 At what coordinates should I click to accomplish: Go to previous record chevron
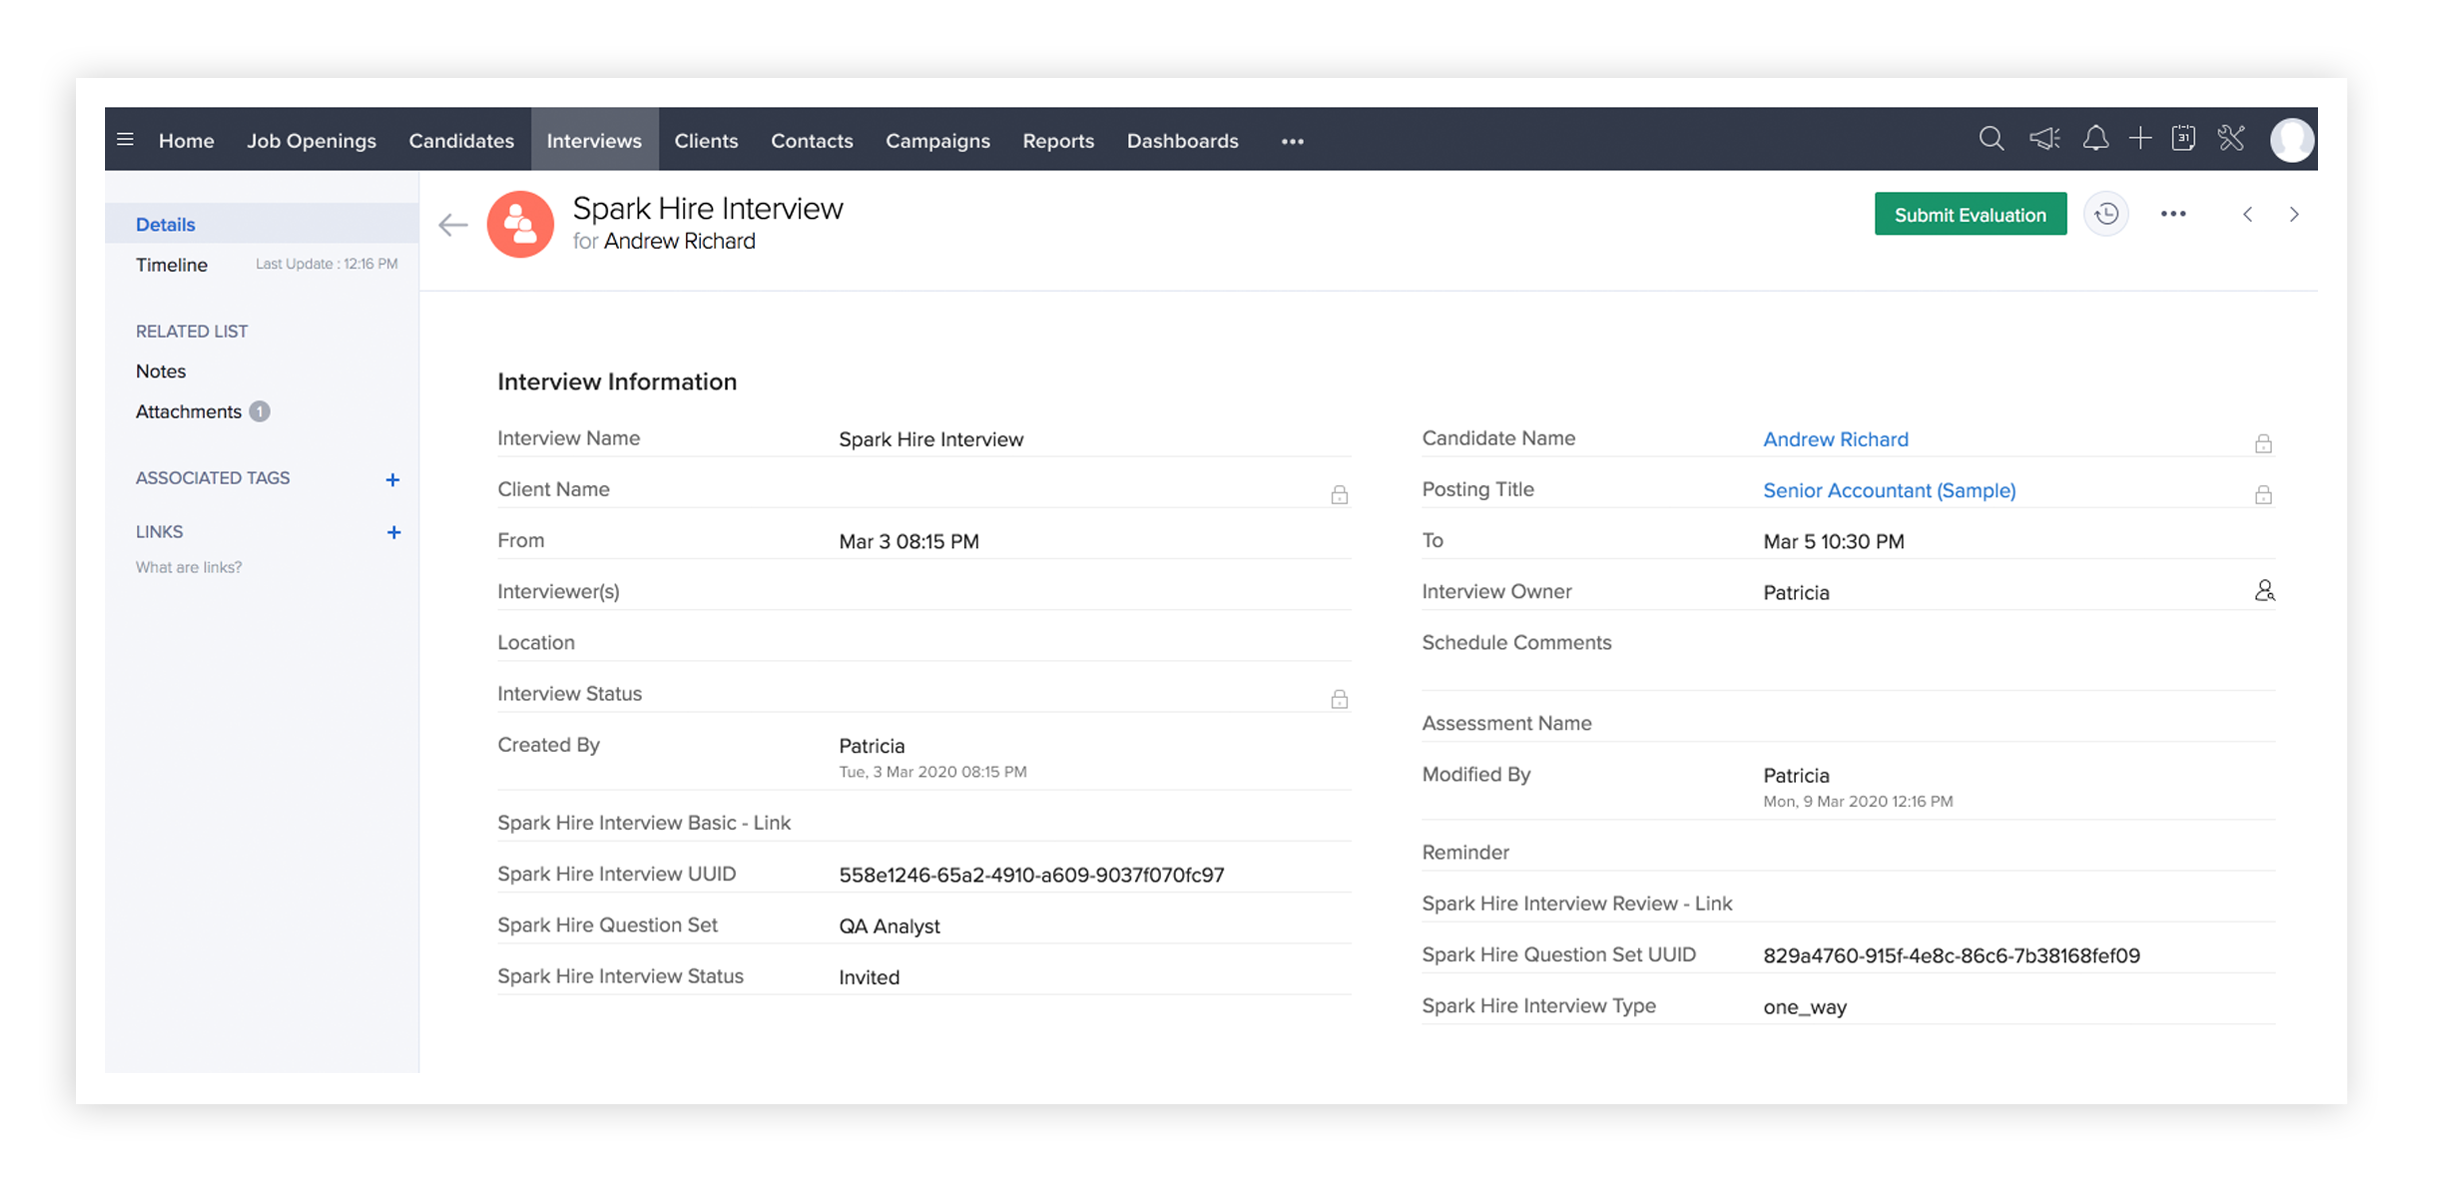click(2247, 215)
